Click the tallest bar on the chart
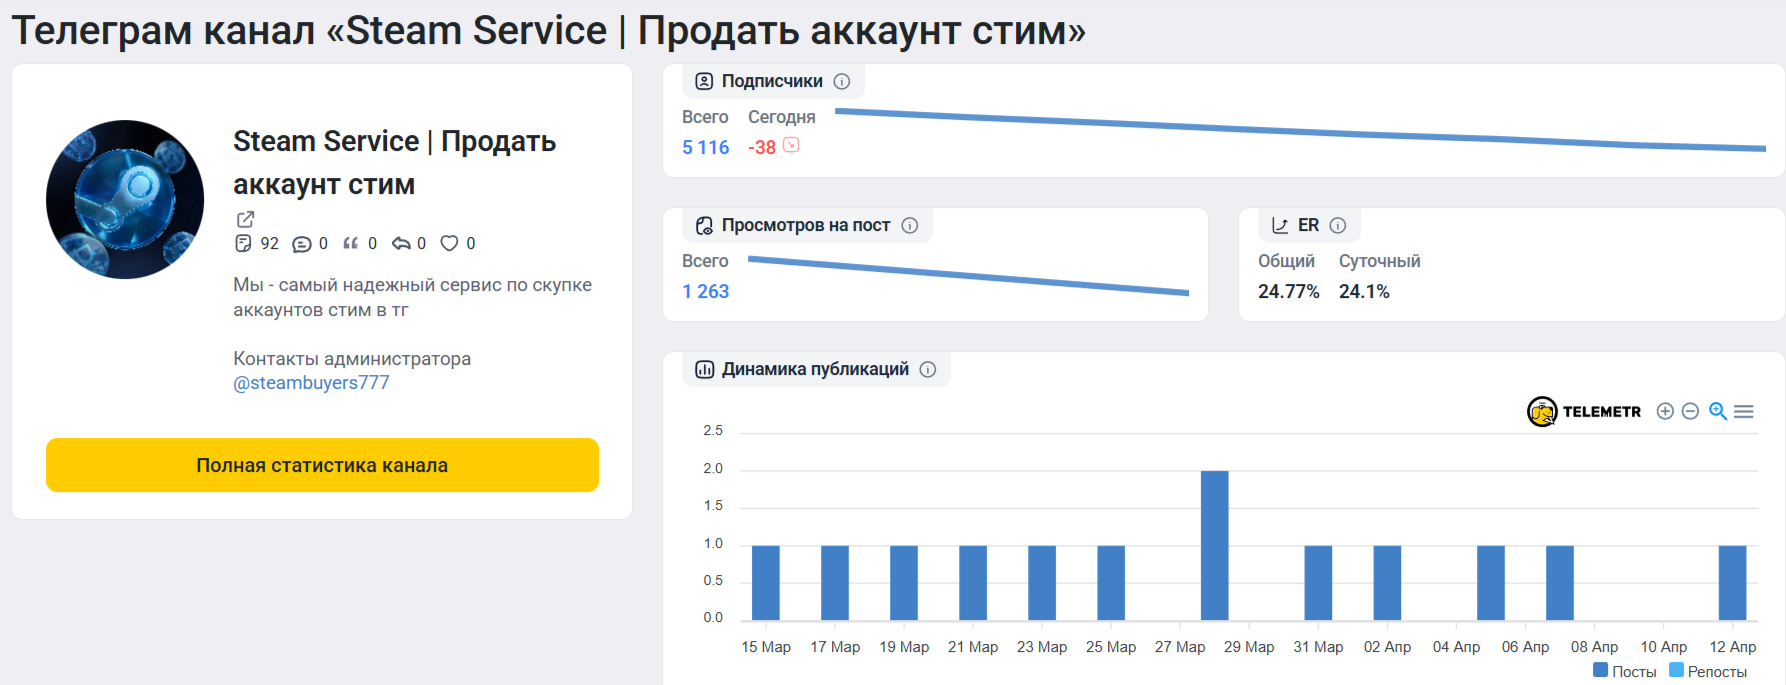 [x=1214, y=545]
